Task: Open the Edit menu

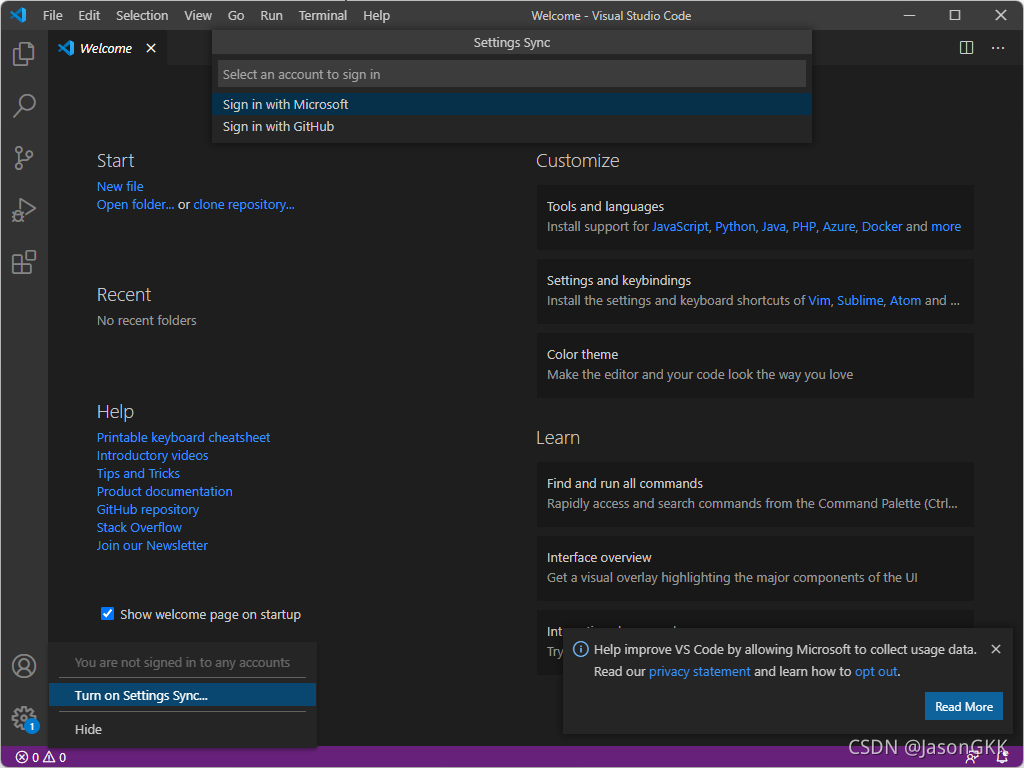Action: pyautogui.click(x=89, y=16)
